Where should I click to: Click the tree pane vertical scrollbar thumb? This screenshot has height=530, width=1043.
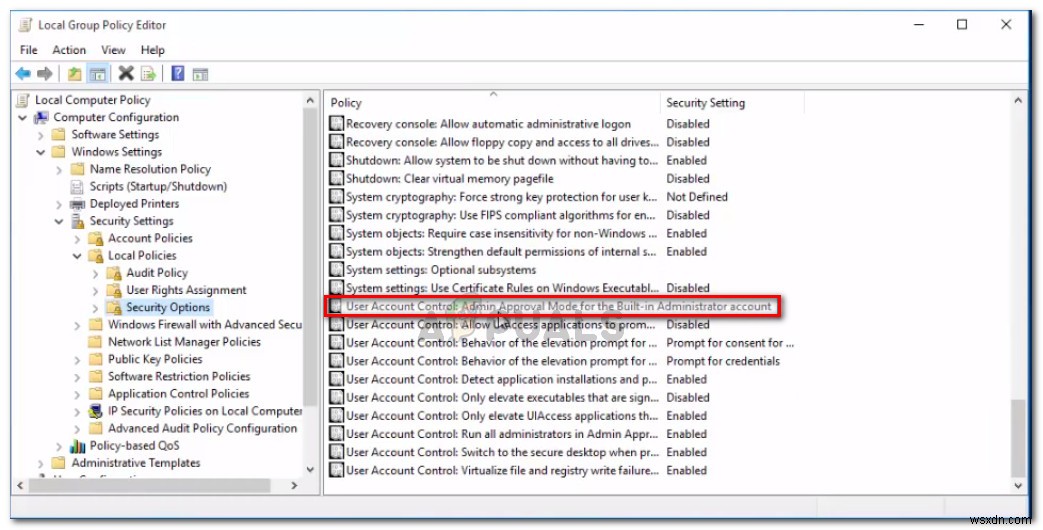point(310,256)
